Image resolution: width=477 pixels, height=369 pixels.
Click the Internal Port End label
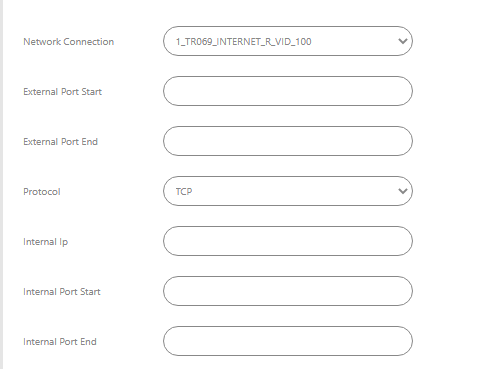(x=60, y=342)
